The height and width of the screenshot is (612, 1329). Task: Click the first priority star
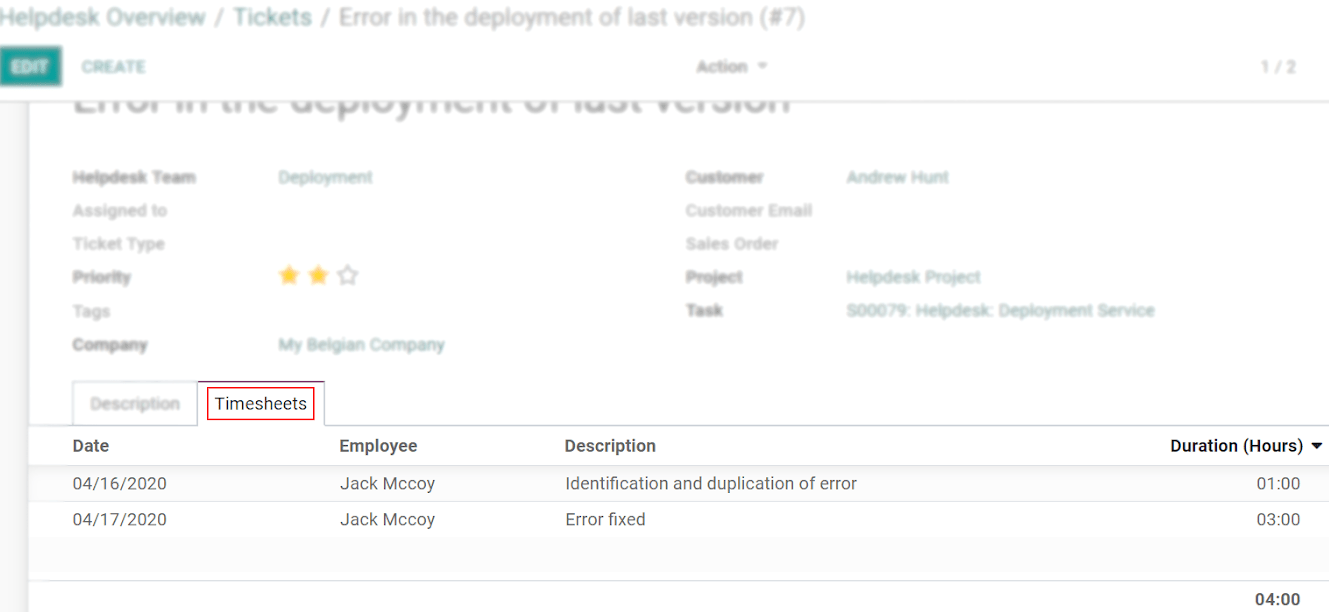point(289,275)
